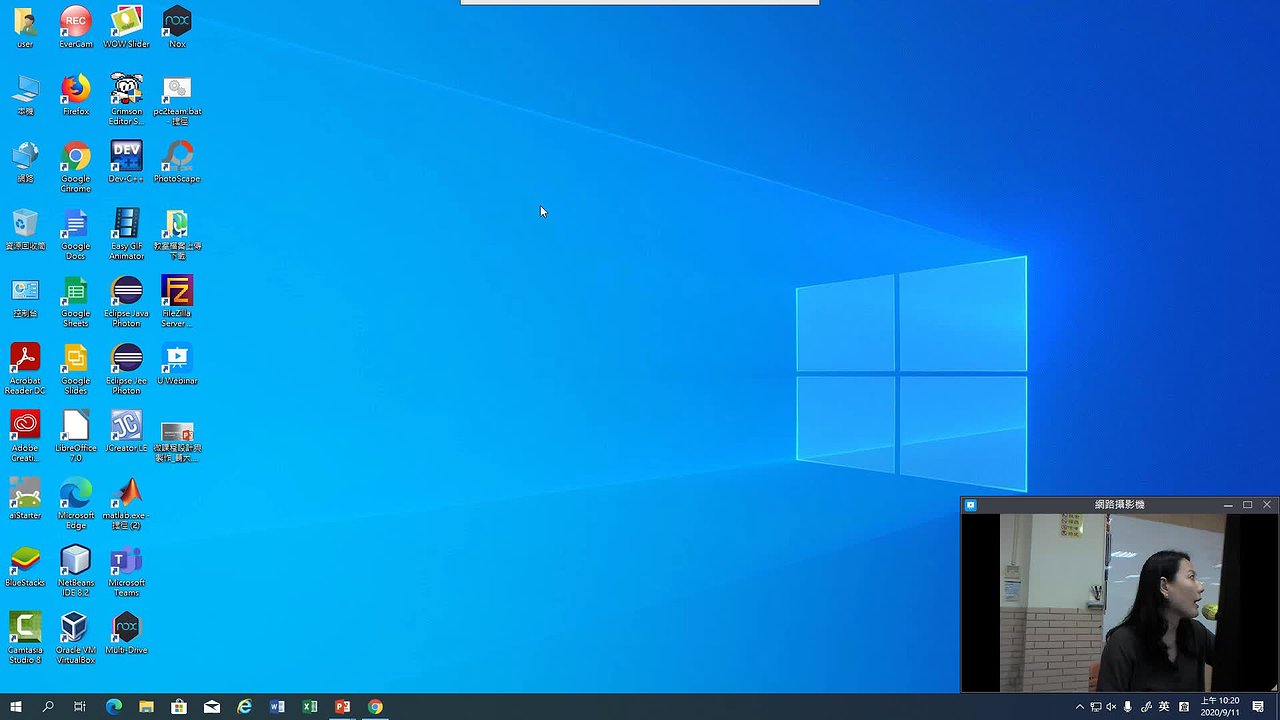Show hidden system tray icons
1280x720 pixels.
[x=1079, y=707]
